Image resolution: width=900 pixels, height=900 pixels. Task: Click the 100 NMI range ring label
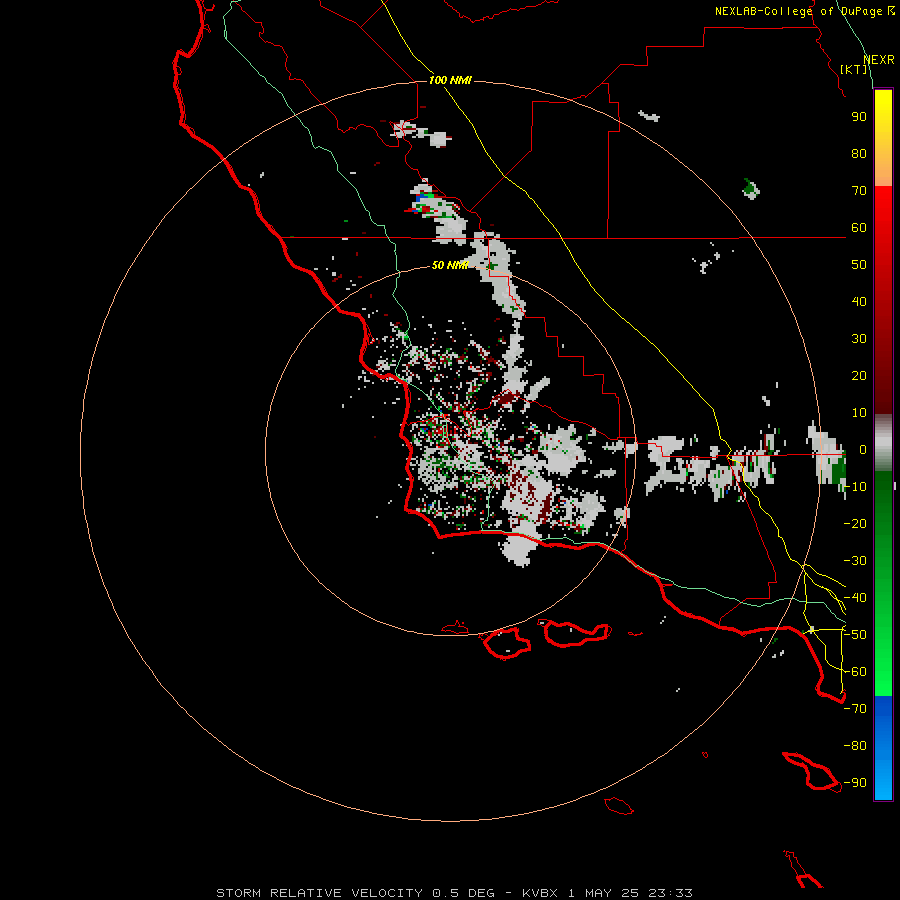tap(450, 80)
